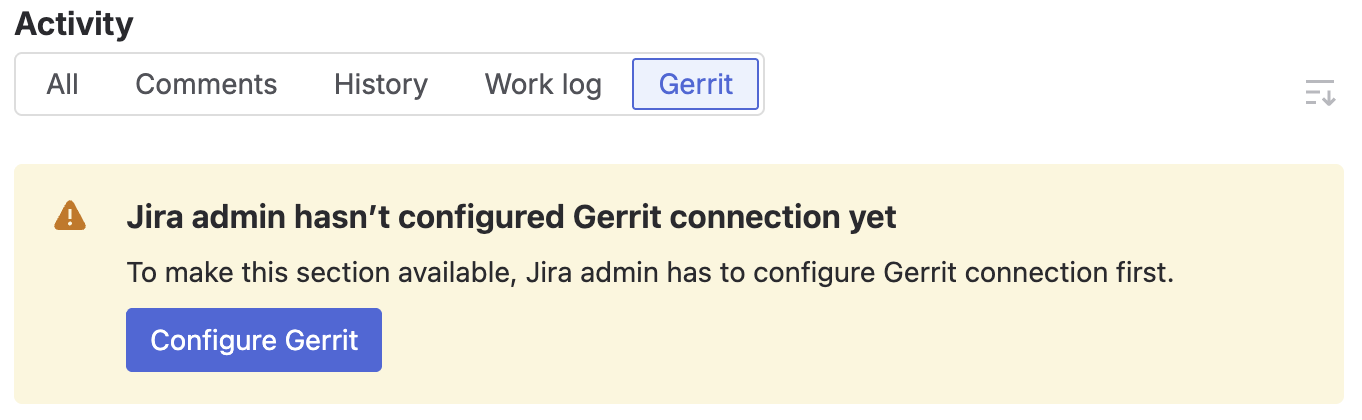Image resolution: width=1362 pixels, height=420 pixels.
Task: Switch to the All activity tab
Action: pyautogui.click(x=62, y=85)
